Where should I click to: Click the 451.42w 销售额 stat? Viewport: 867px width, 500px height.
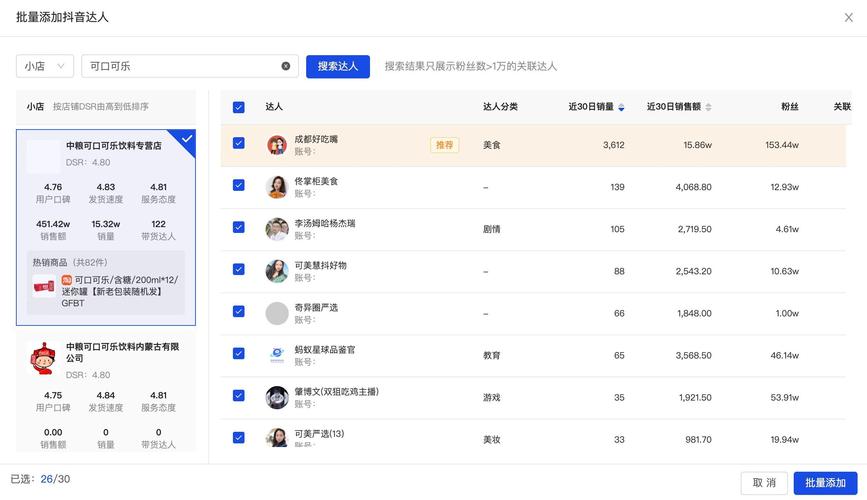point(53,230)
